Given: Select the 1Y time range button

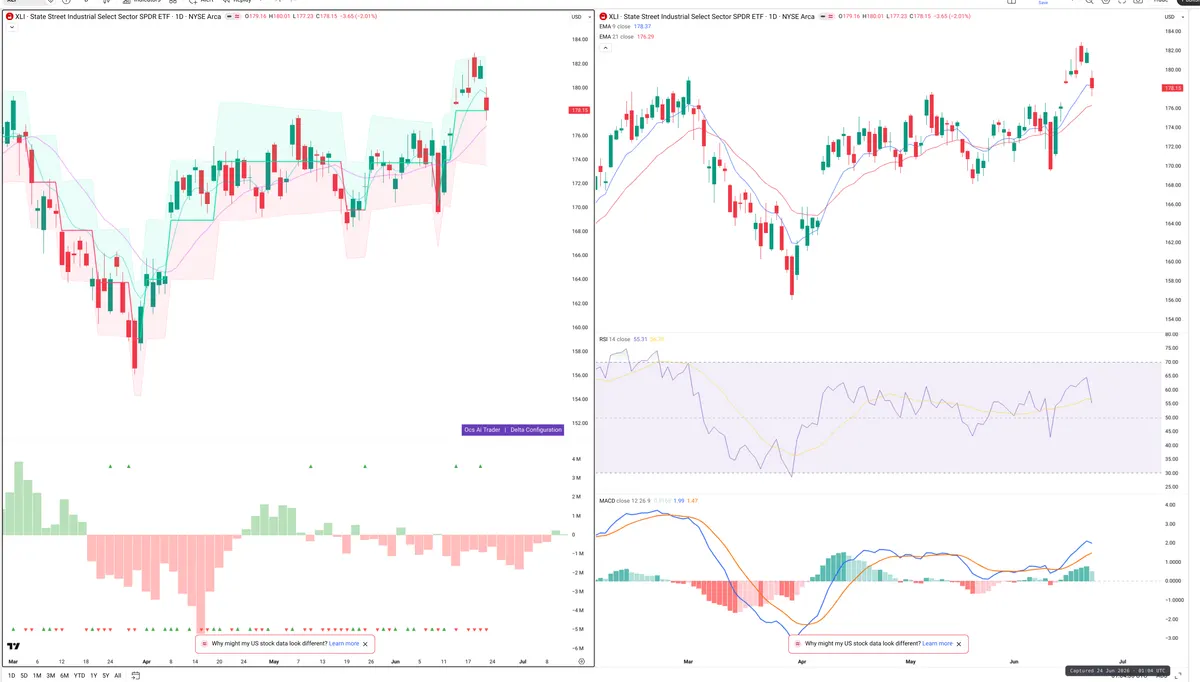Looking at the screenshot, I should pyautogui.click(x=94, y=676).
